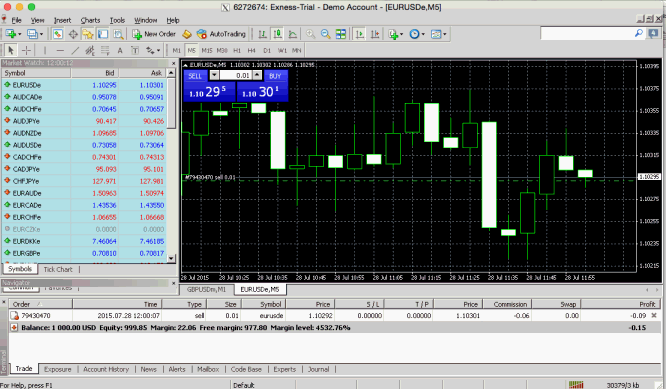666x389 pixels.
Task: Open the Market Watch toolbar icon
Action: click(x=58, y=34)
